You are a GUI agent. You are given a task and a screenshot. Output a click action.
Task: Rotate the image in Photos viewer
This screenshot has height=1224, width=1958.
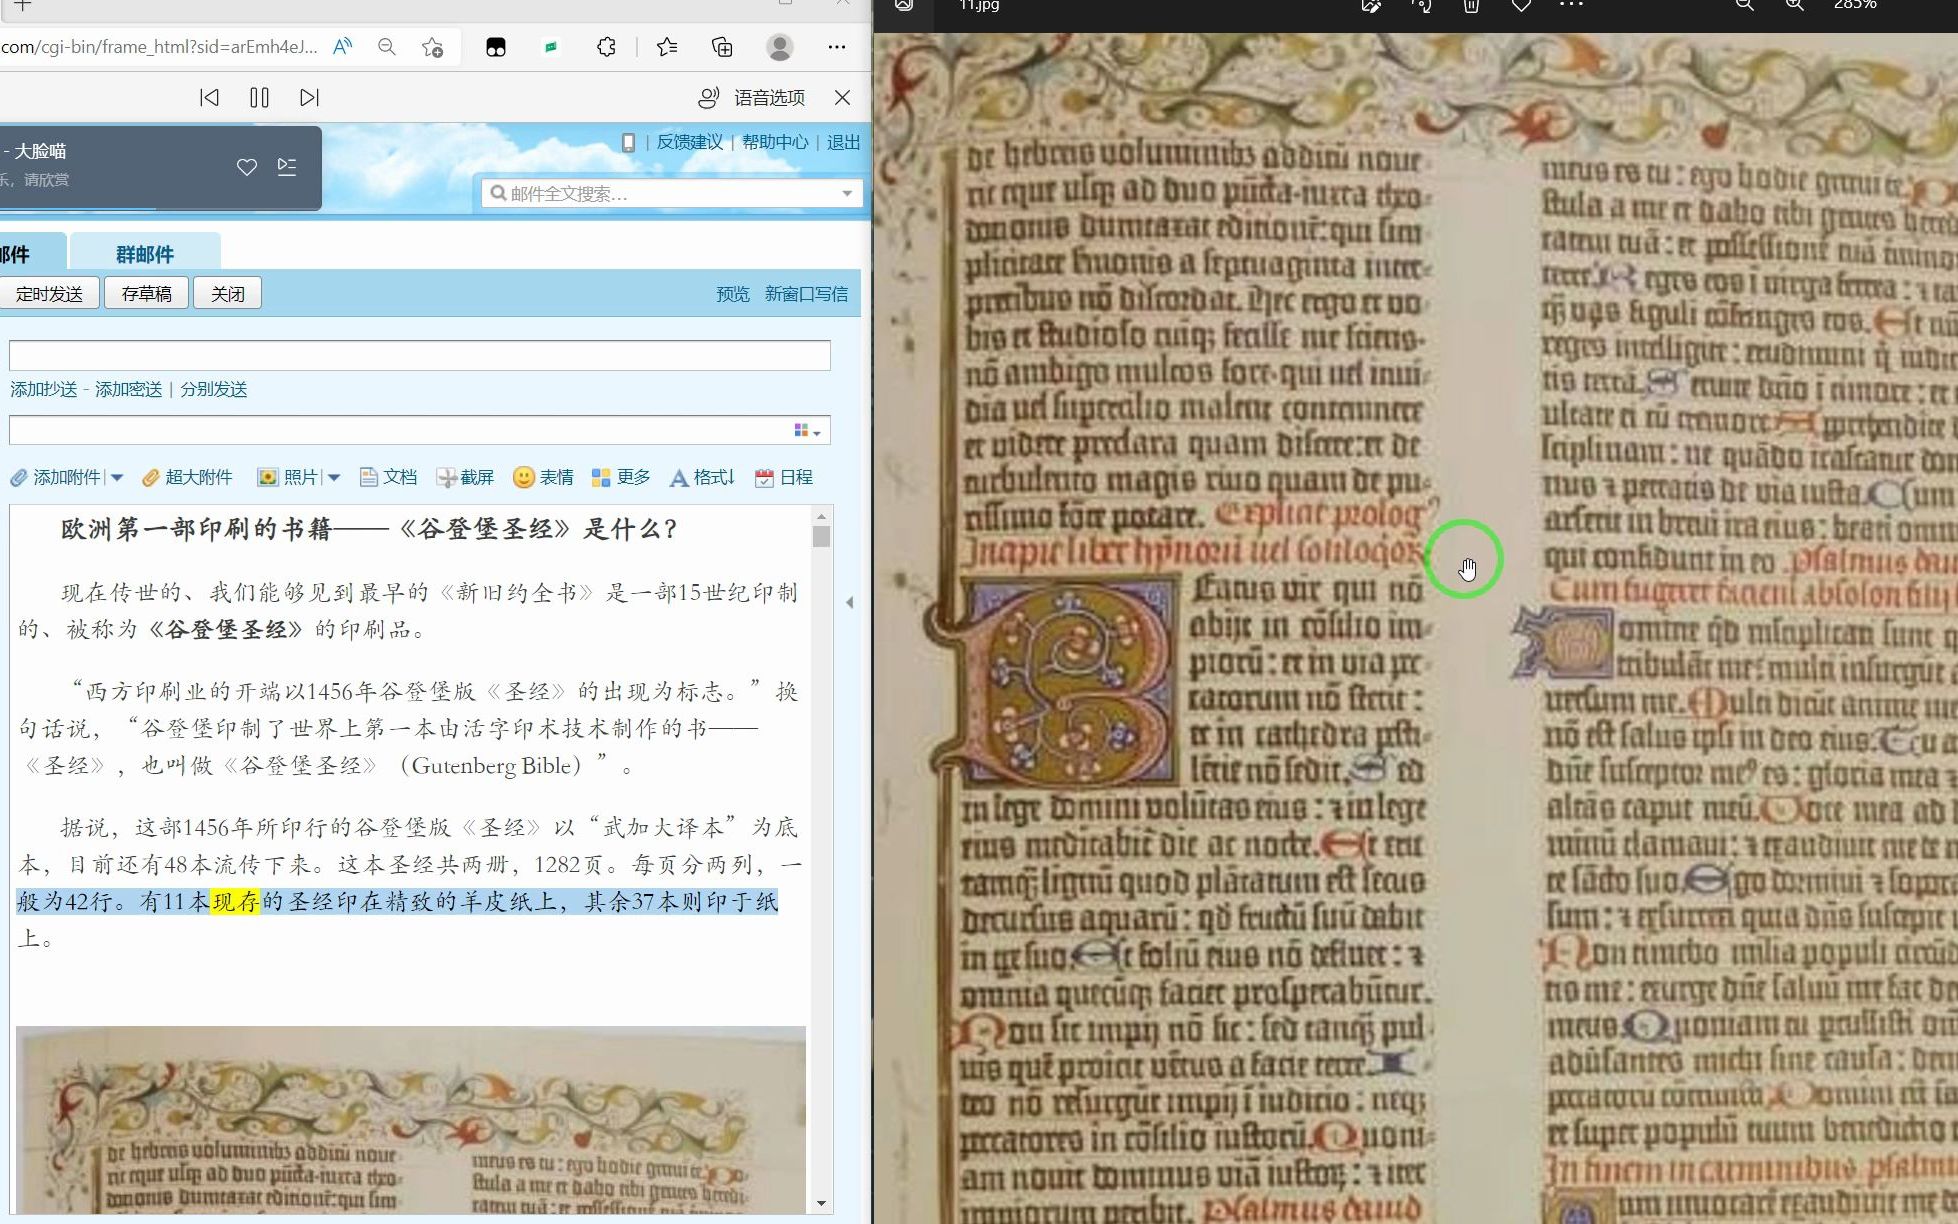(x=1421, y=5)
